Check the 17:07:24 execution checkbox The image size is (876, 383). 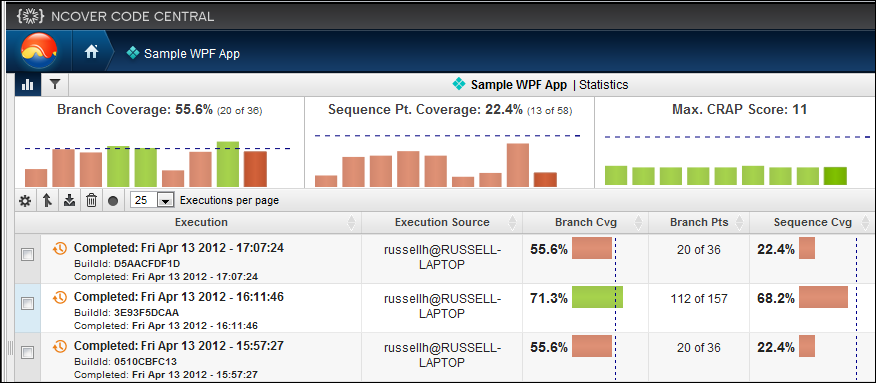pos(27,255)
